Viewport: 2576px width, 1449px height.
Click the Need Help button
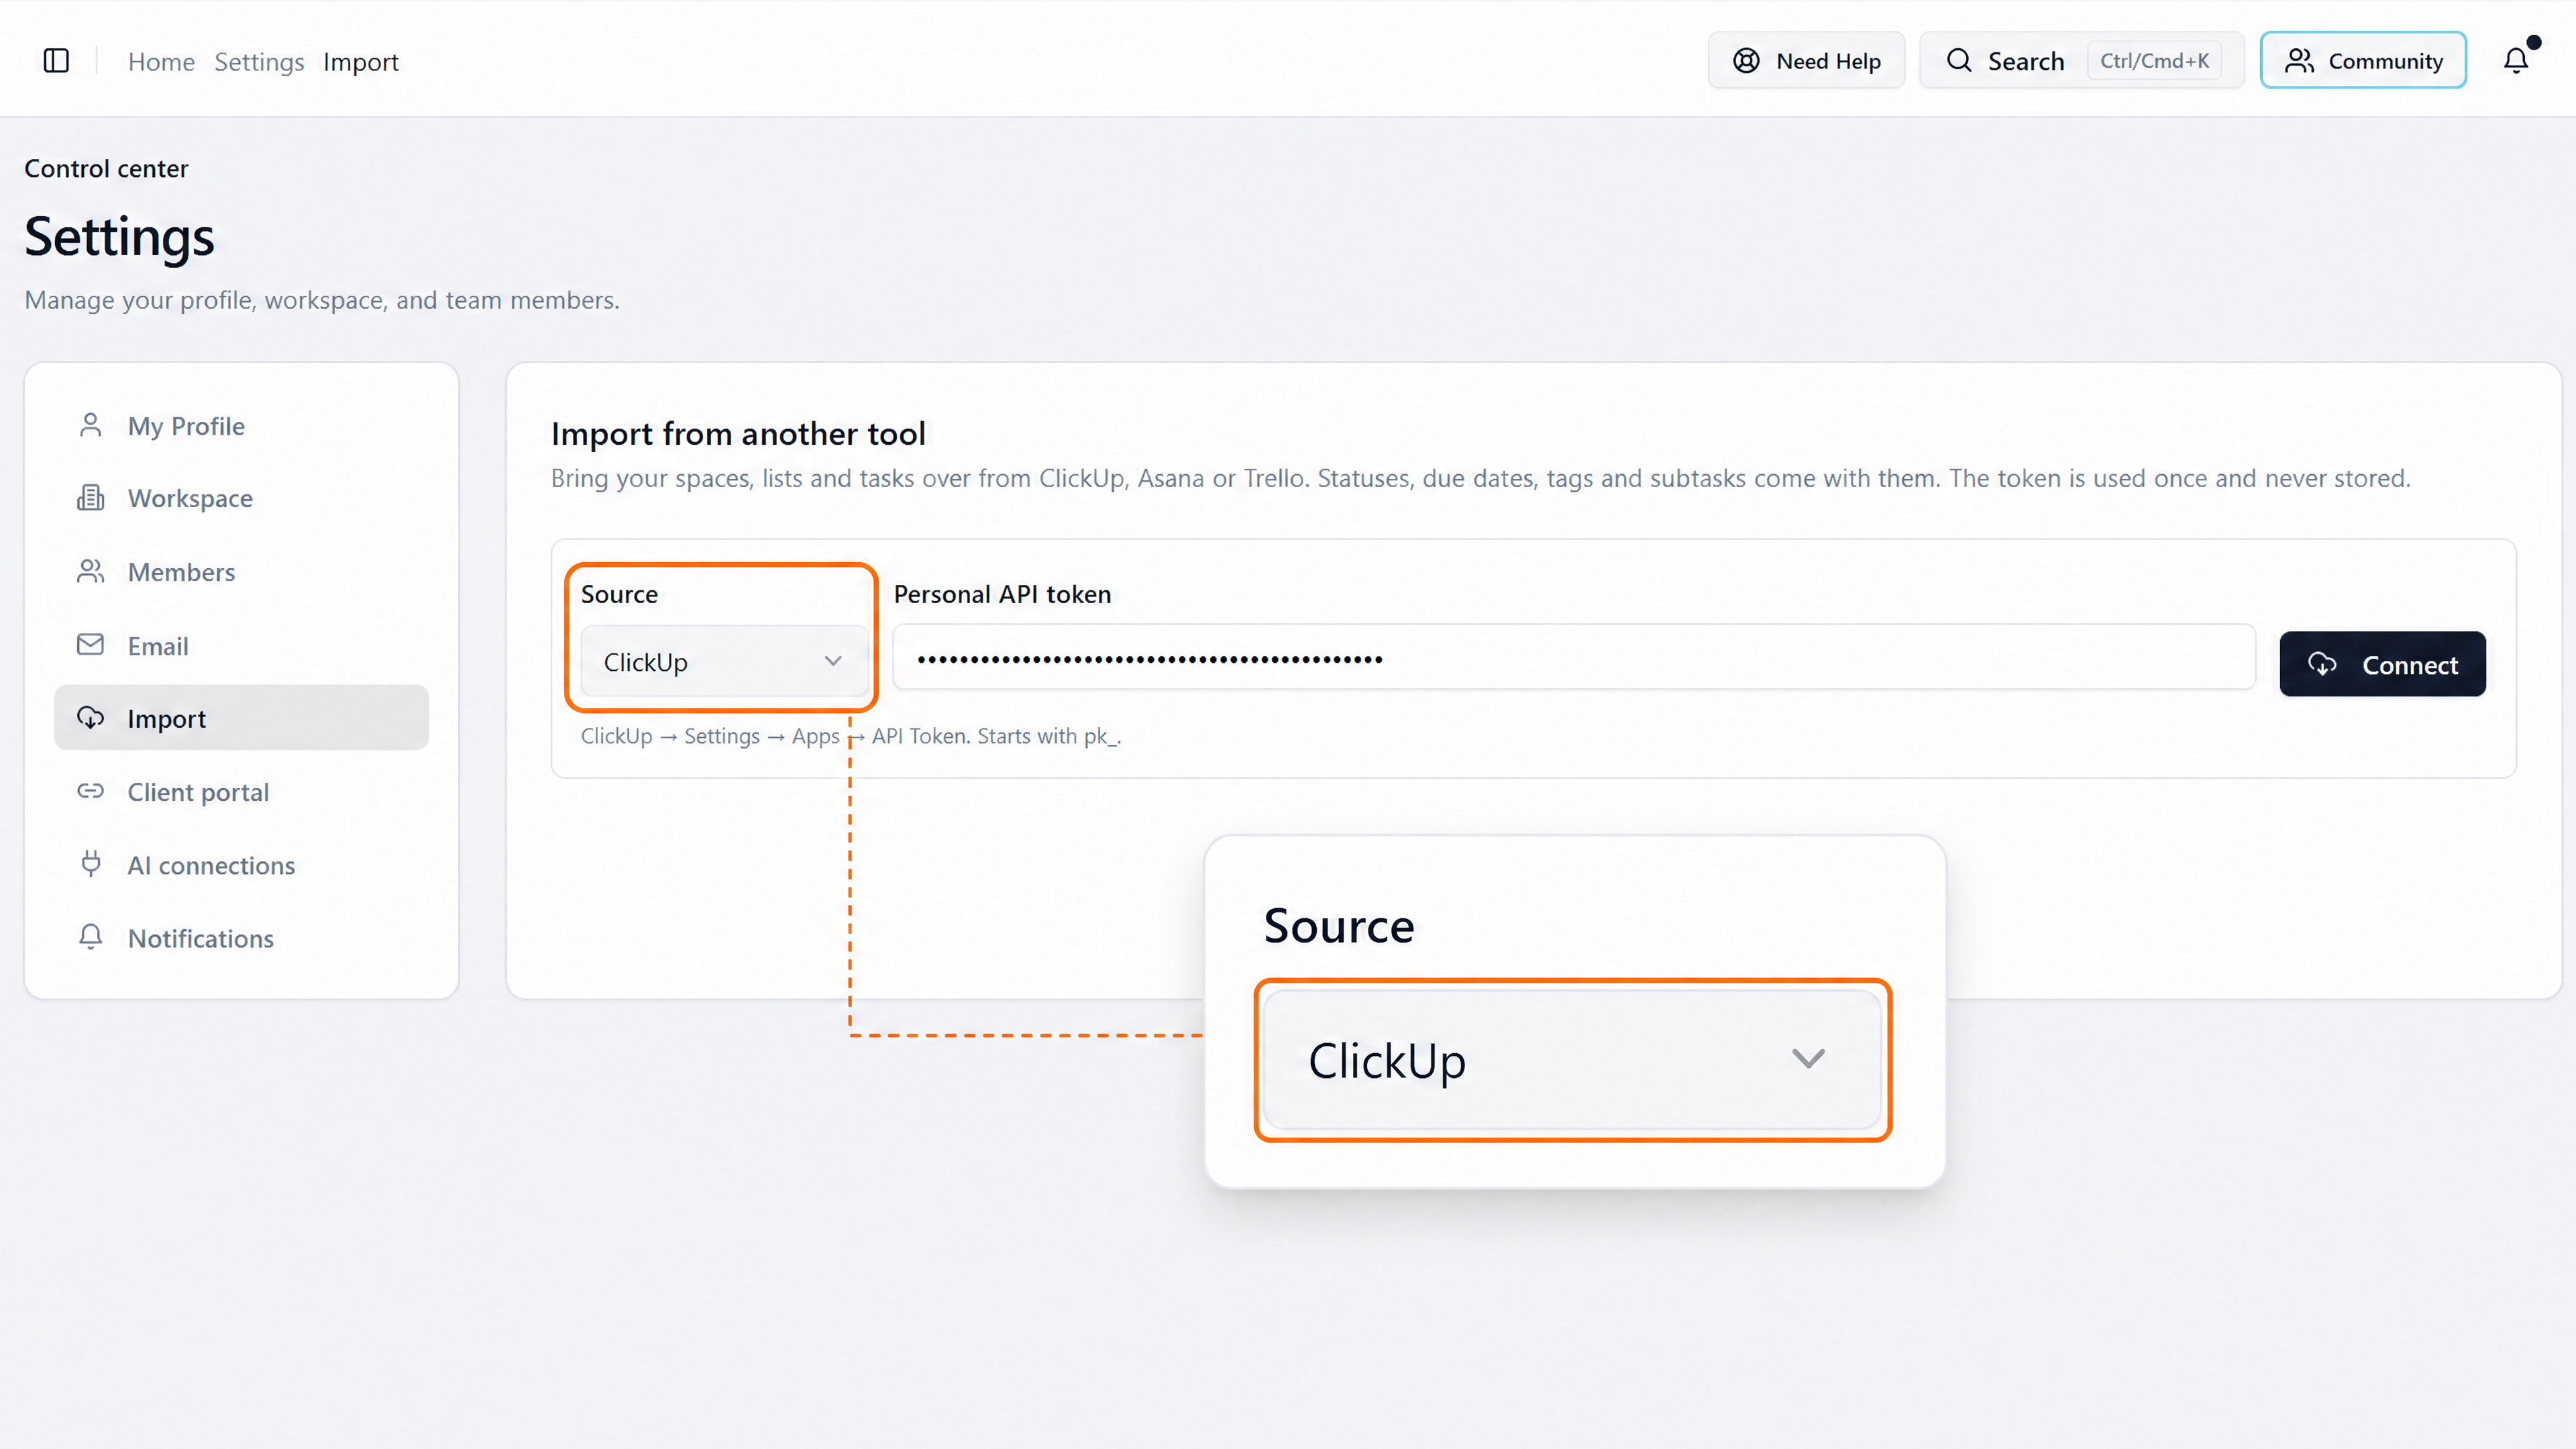coord(1806,61)
